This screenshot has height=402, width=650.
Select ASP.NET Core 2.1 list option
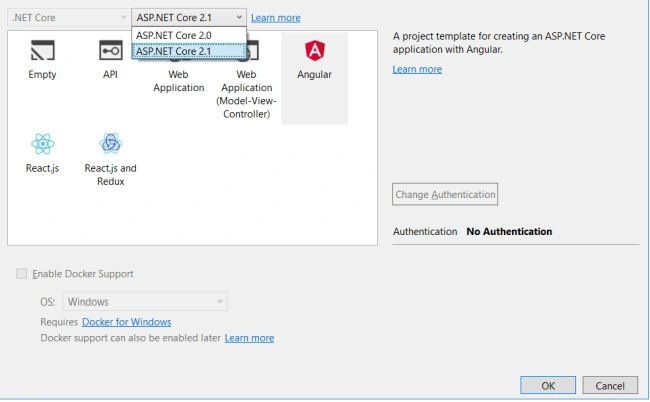(x=189, y=51)
